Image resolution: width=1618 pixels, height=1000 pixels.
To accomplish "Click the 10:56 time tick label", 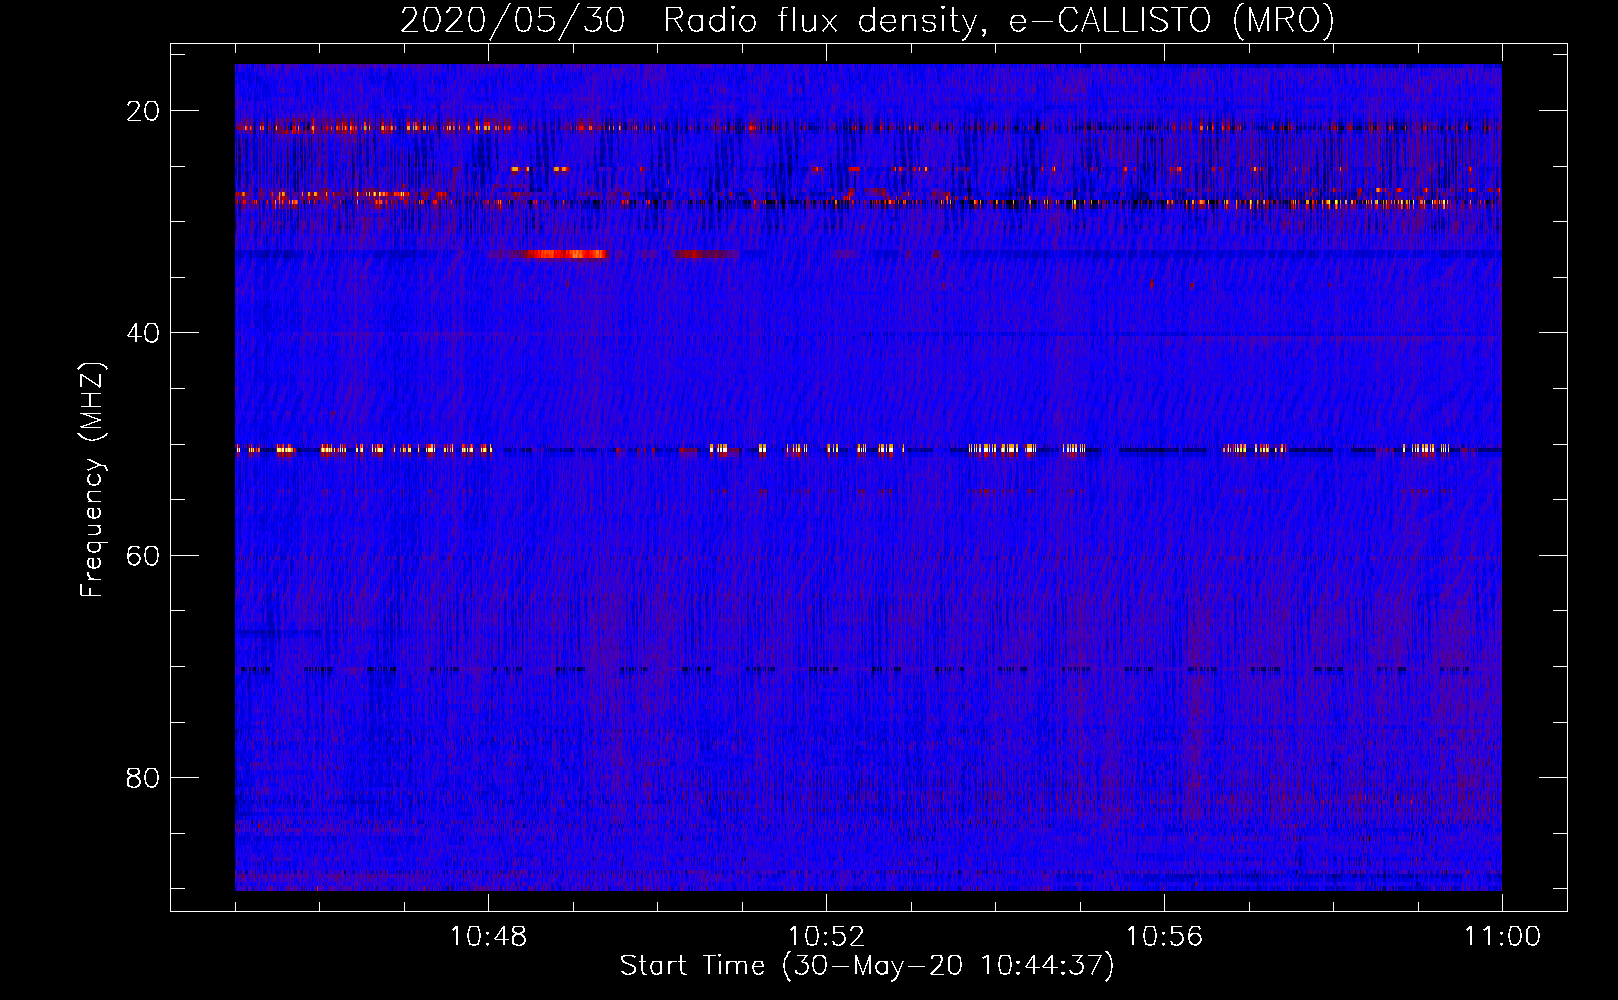I will pyautogui.click(x=1164, y=937).
